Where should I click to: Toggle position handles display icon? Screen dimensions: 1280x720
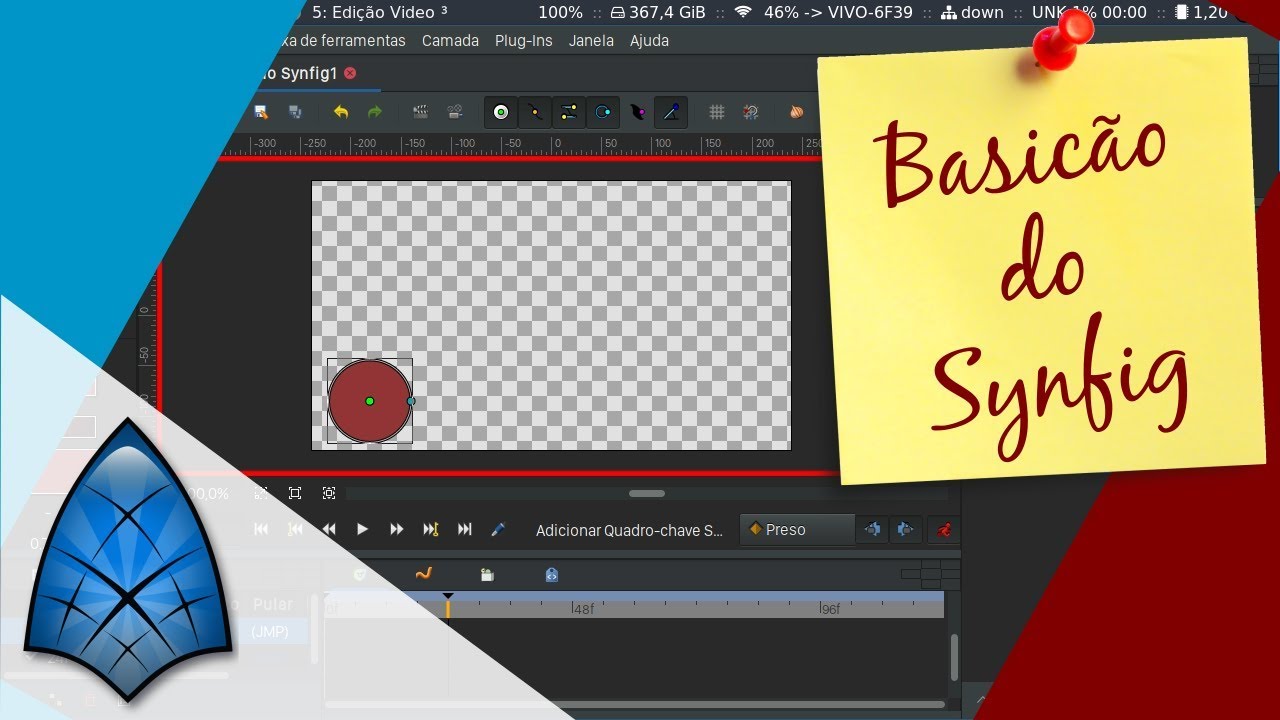pos(501,112)
